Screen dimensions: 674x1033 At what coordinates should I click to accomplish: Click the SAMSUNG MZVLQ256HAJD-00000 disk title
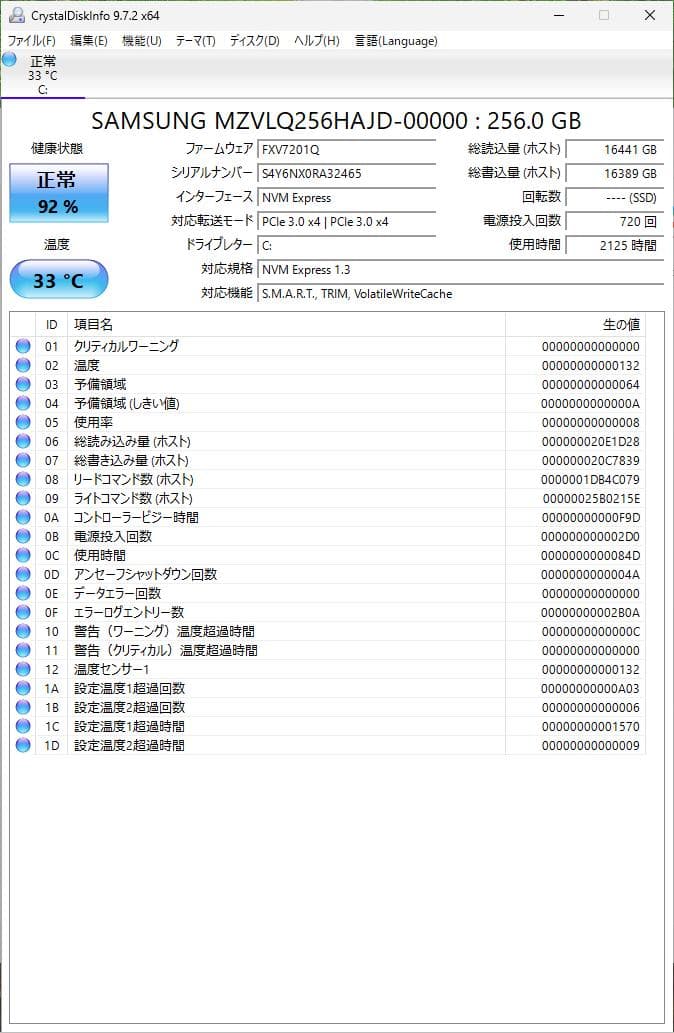pos(336,121)
